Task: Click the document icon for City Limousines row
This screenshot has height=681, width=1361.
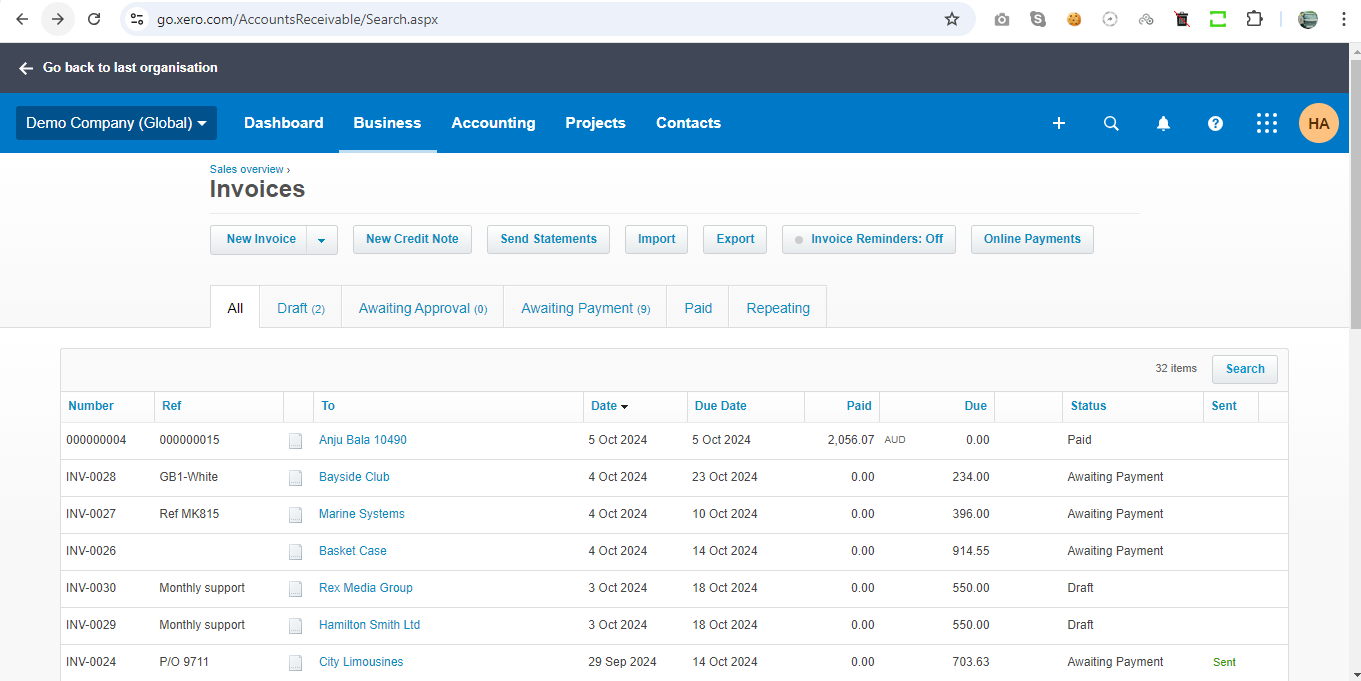Action: coord(295,663)
